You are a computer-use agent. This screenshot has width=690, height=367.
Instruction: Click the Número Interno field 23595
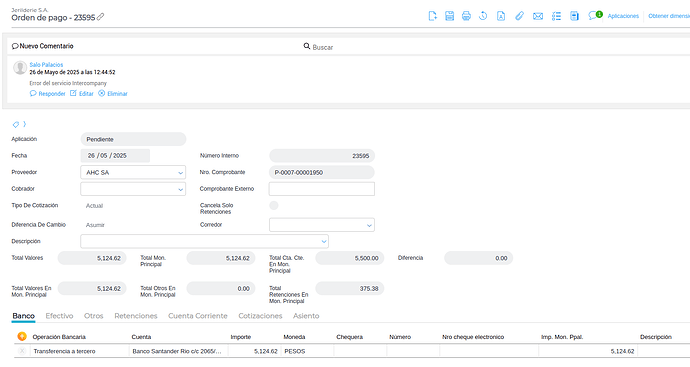tap(322, 156)
